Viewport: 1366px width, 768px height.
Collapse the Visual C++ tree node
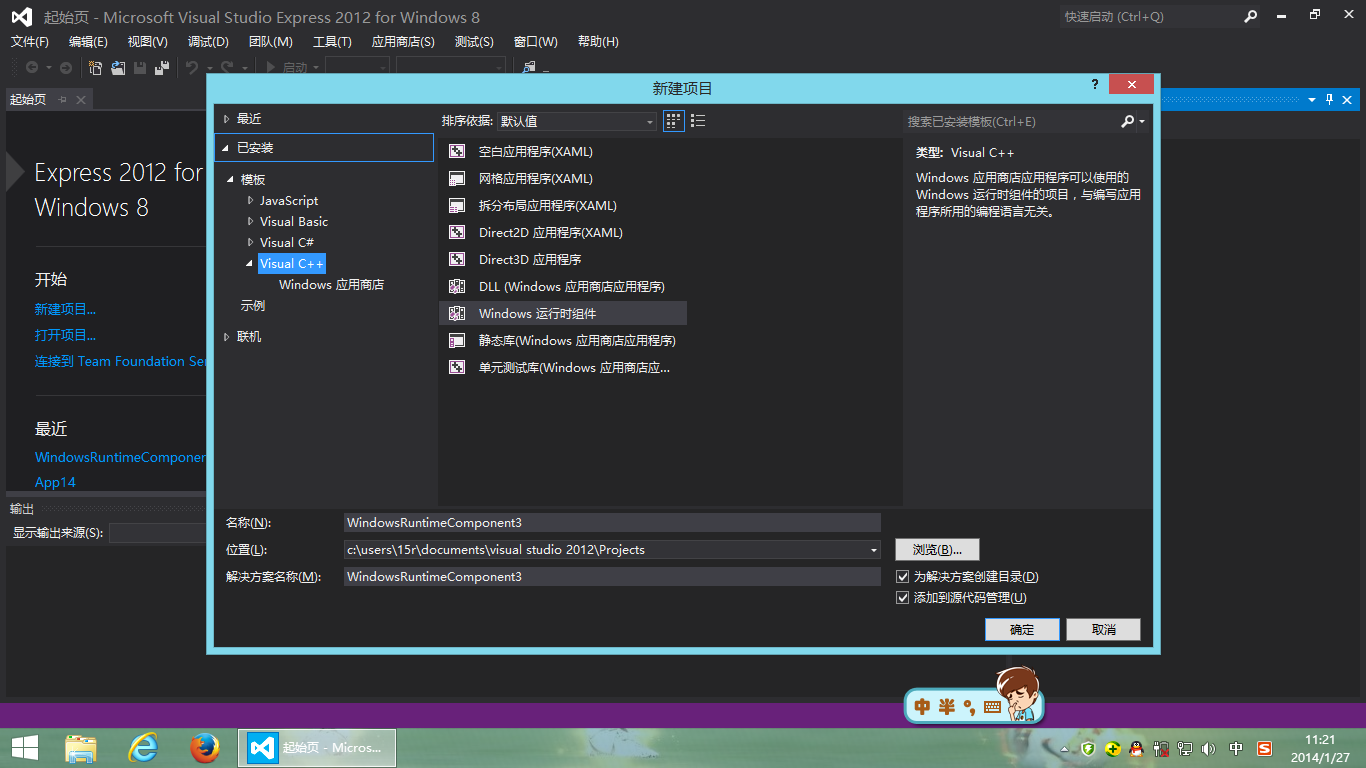(x=250, y=263)
